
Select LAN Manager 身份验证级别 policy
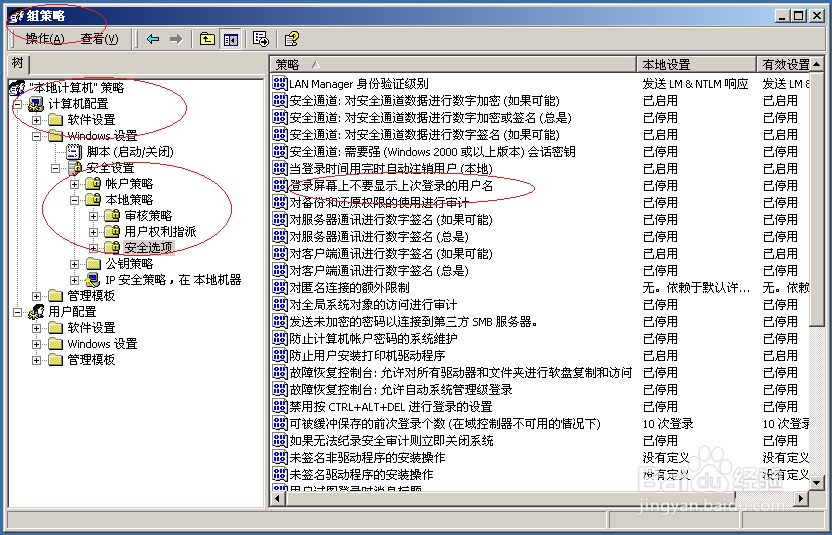point(359,84)
